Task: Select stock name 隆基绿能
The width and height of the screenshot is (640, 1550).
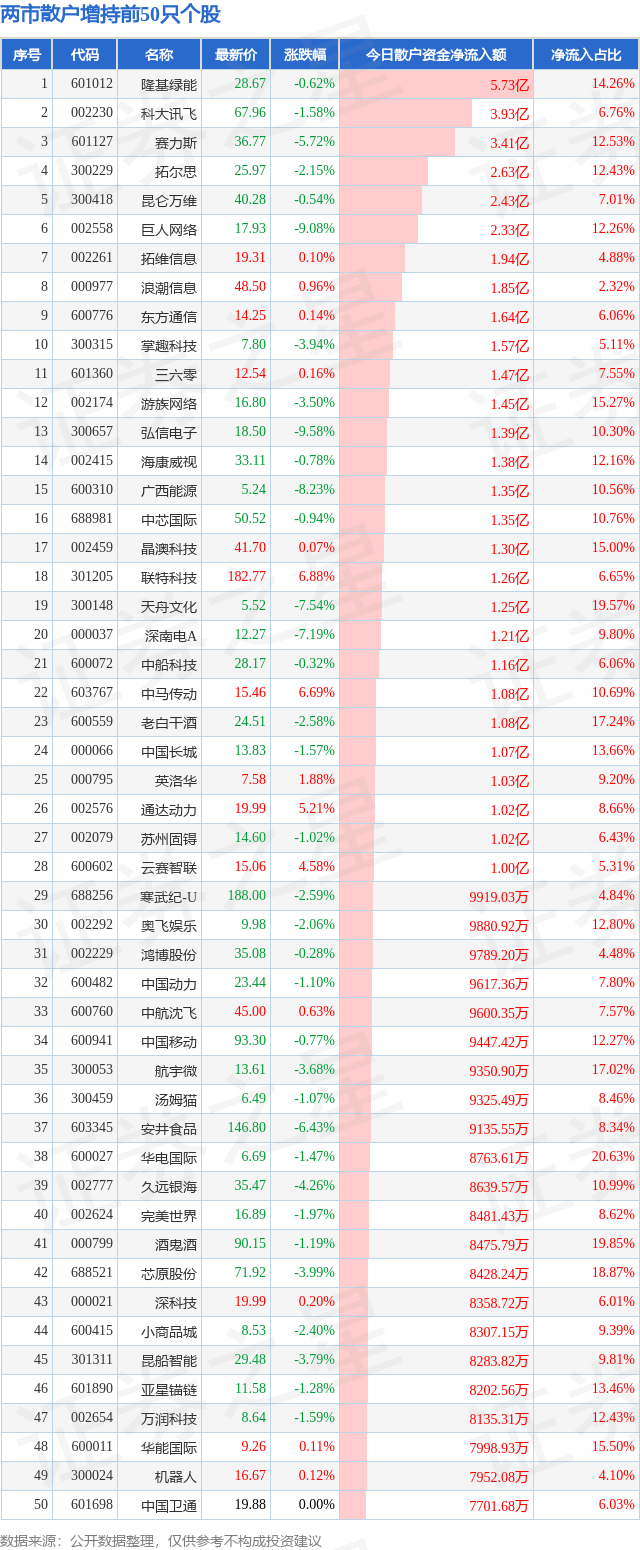Action: click(x=169, y=85)
